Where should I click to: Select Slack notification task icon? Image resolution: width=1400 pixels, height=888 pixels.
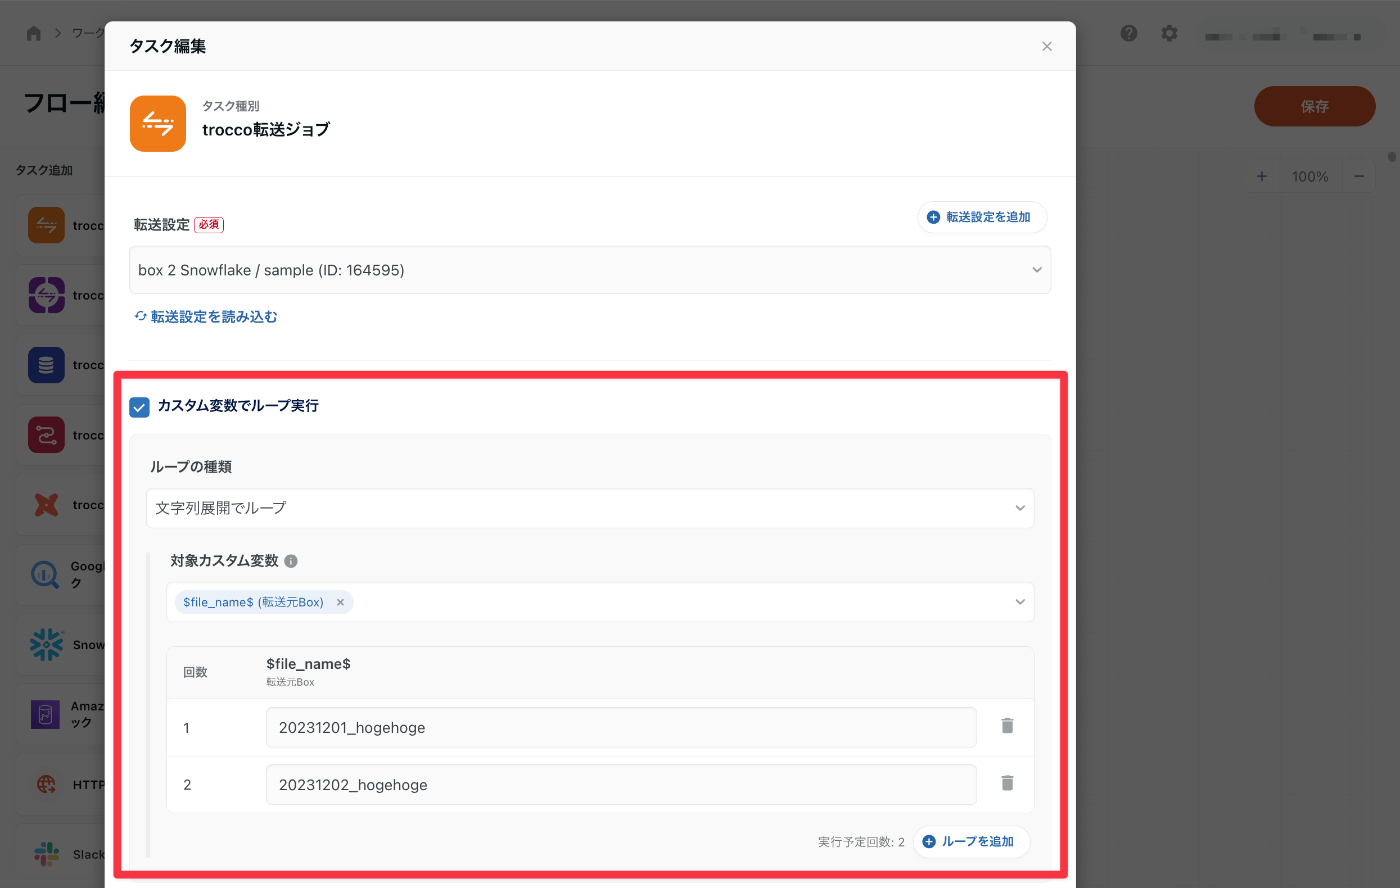pos(46,854)
